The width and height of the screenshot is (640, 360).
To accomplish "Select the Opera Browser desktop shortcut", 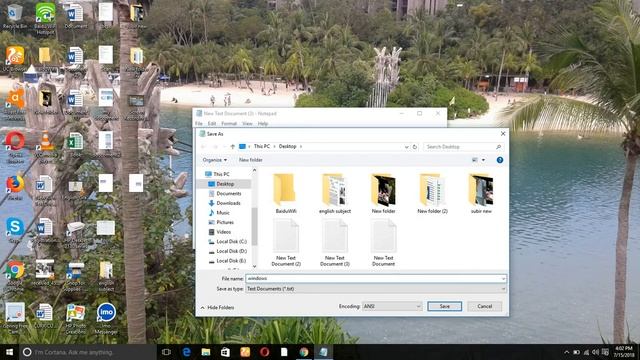I will pyautogui.click(x=15, y=147).
